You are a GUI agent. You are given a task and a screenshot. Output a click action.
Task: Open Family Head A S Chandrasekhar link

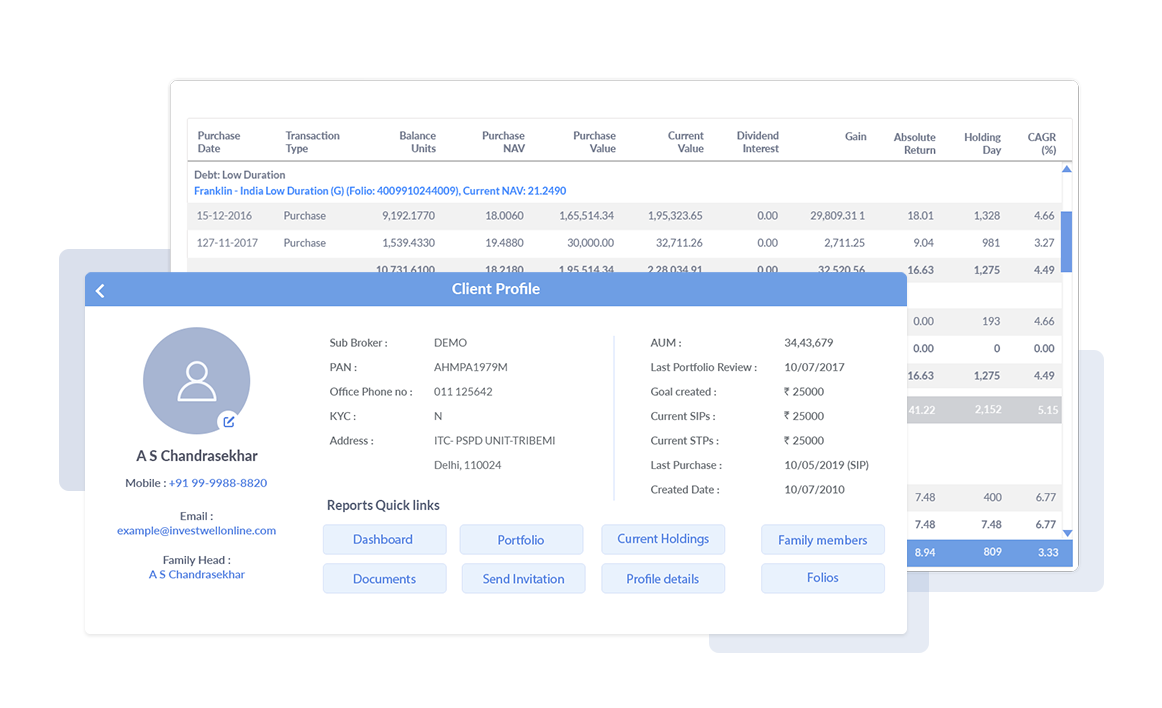[x=196, y=575]
